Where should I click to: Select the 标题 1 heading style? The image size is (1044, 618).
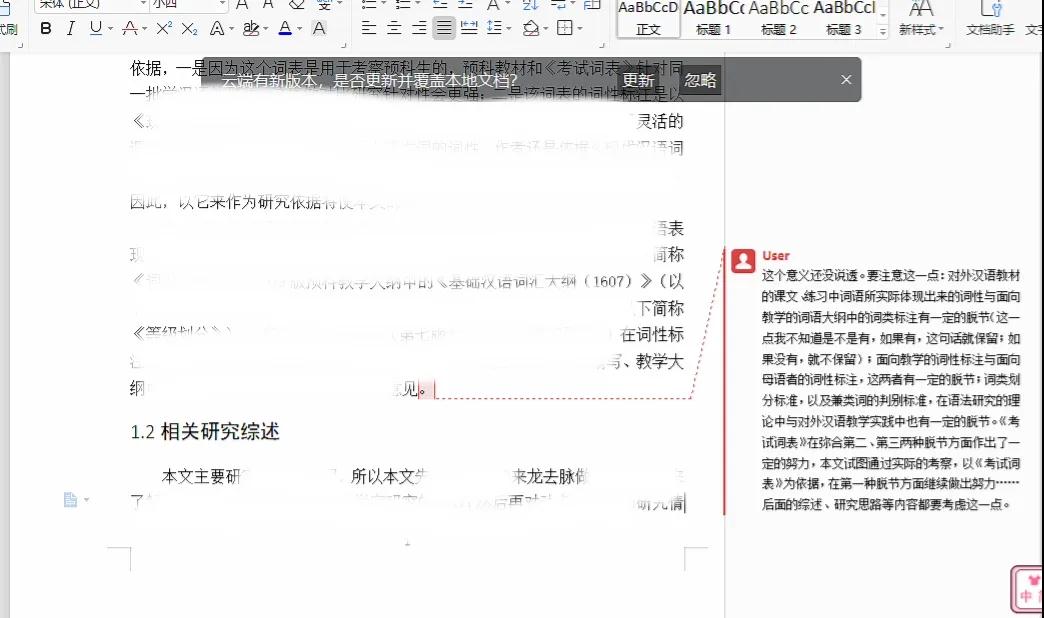(714, 19)
